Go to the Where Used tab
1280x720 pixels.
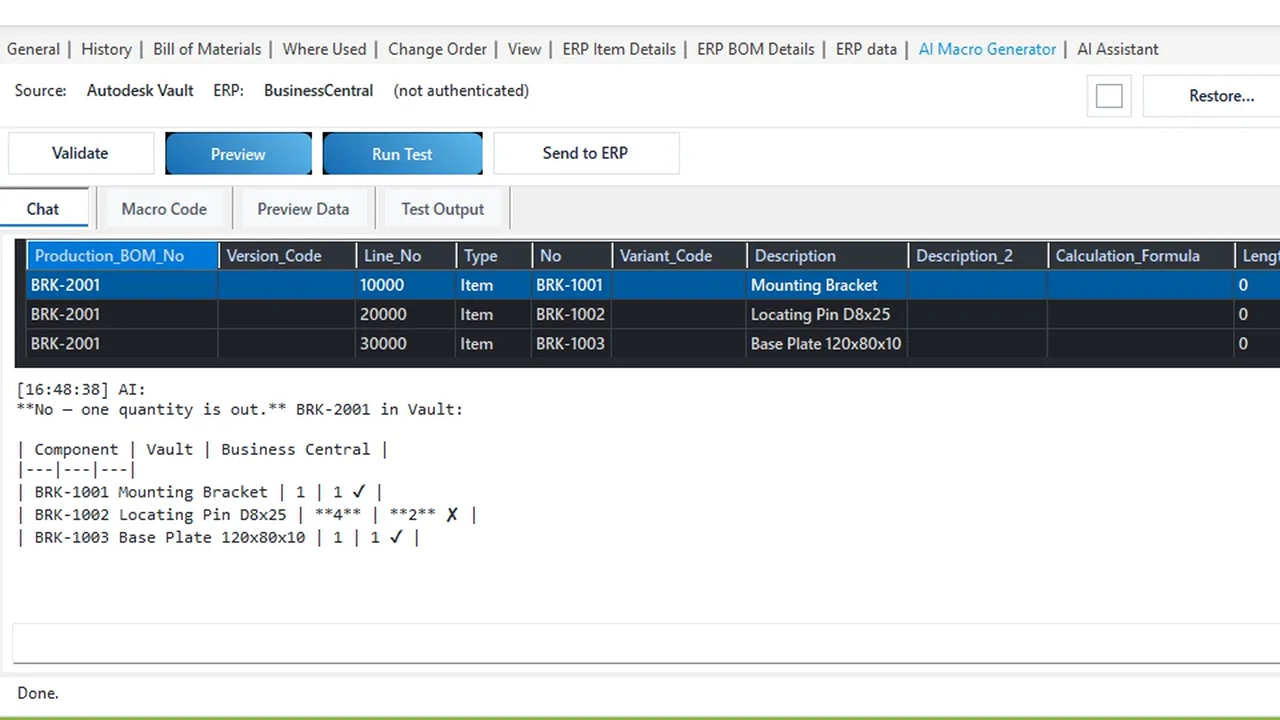[x=324, y=49]
